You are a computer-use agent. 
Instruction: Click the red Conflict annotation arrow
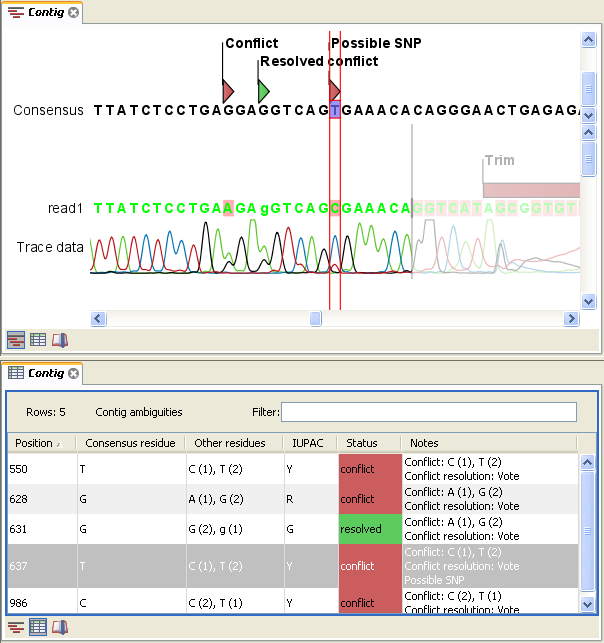pos(227,91)
